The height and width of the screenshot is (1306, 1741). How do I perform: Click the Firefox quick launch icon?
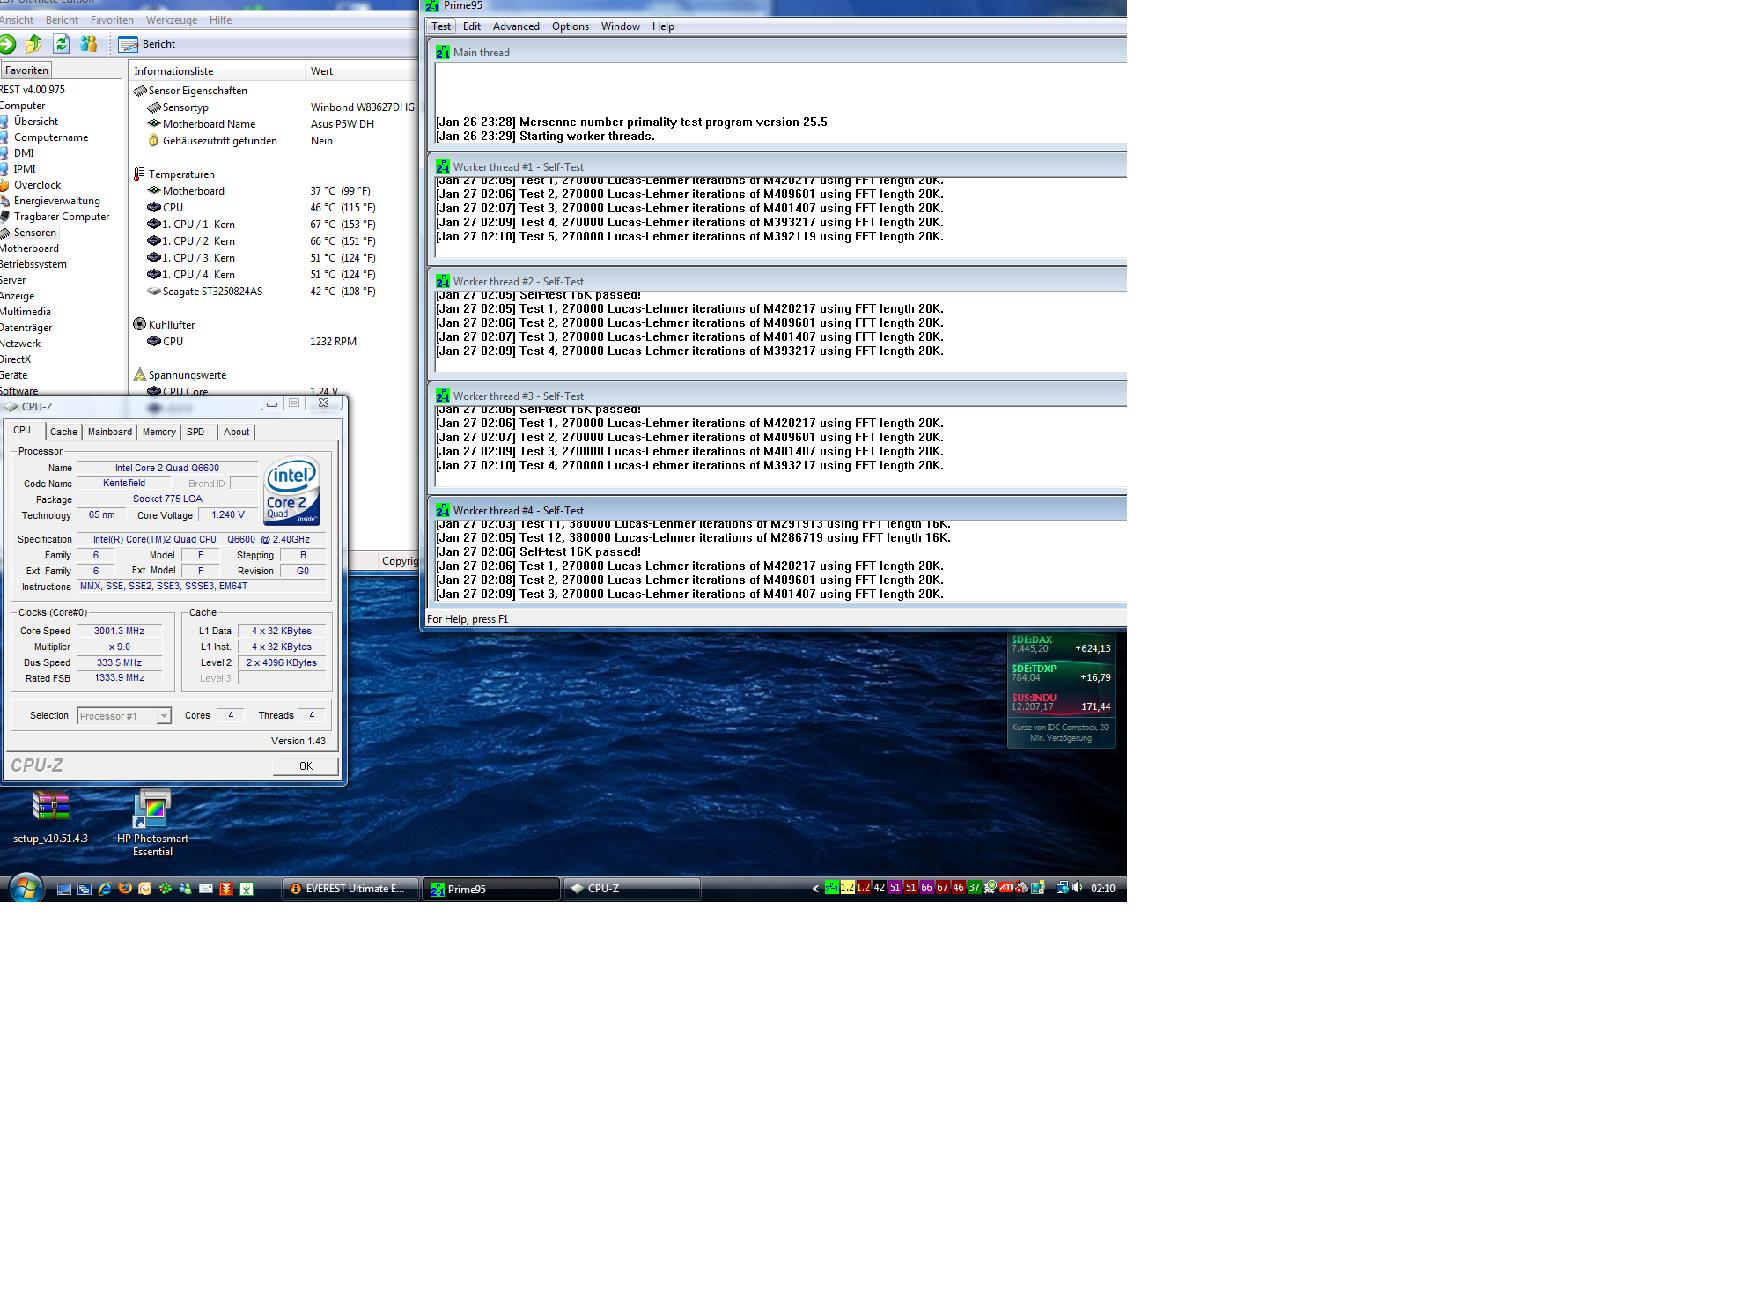(x=124, y=888)
